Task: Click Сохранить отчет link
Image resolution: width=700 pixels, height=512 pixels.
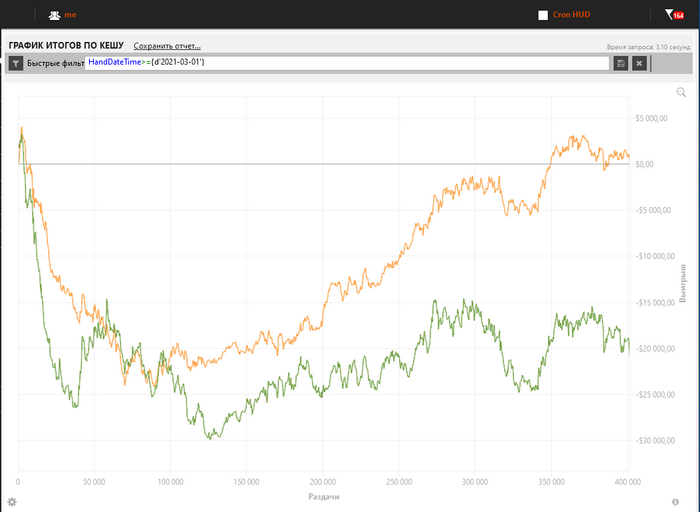Action: click(167, 46)
